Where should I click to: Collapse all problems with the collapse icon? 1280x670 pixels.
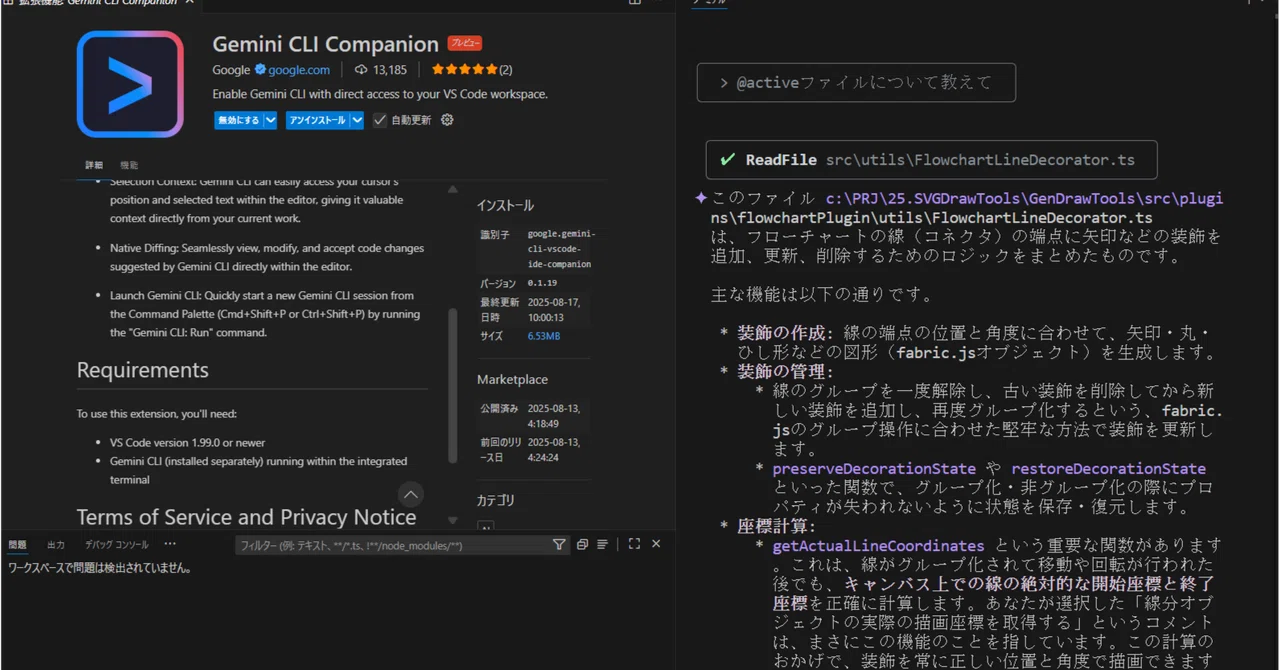pyautogui.click(x=583, y=545)
